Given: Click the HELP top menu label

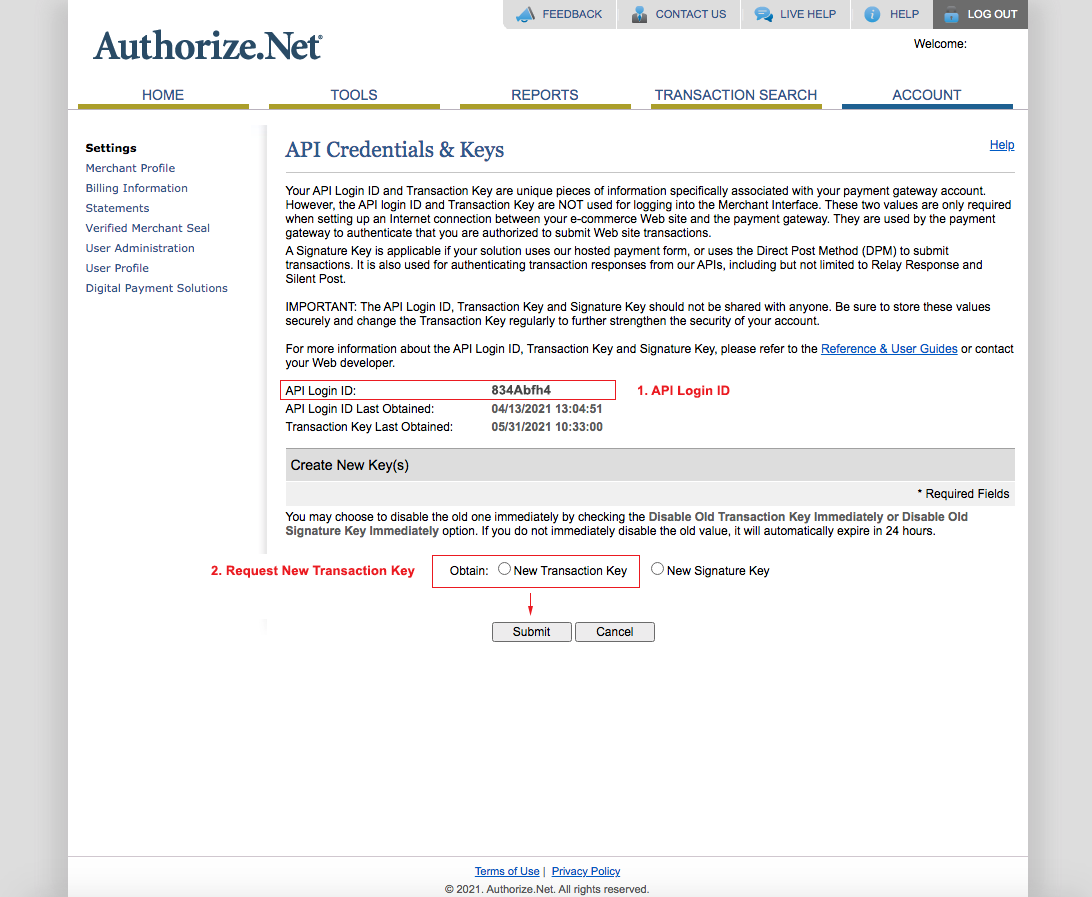Looking at the screenshot, I should pos(904,14).
